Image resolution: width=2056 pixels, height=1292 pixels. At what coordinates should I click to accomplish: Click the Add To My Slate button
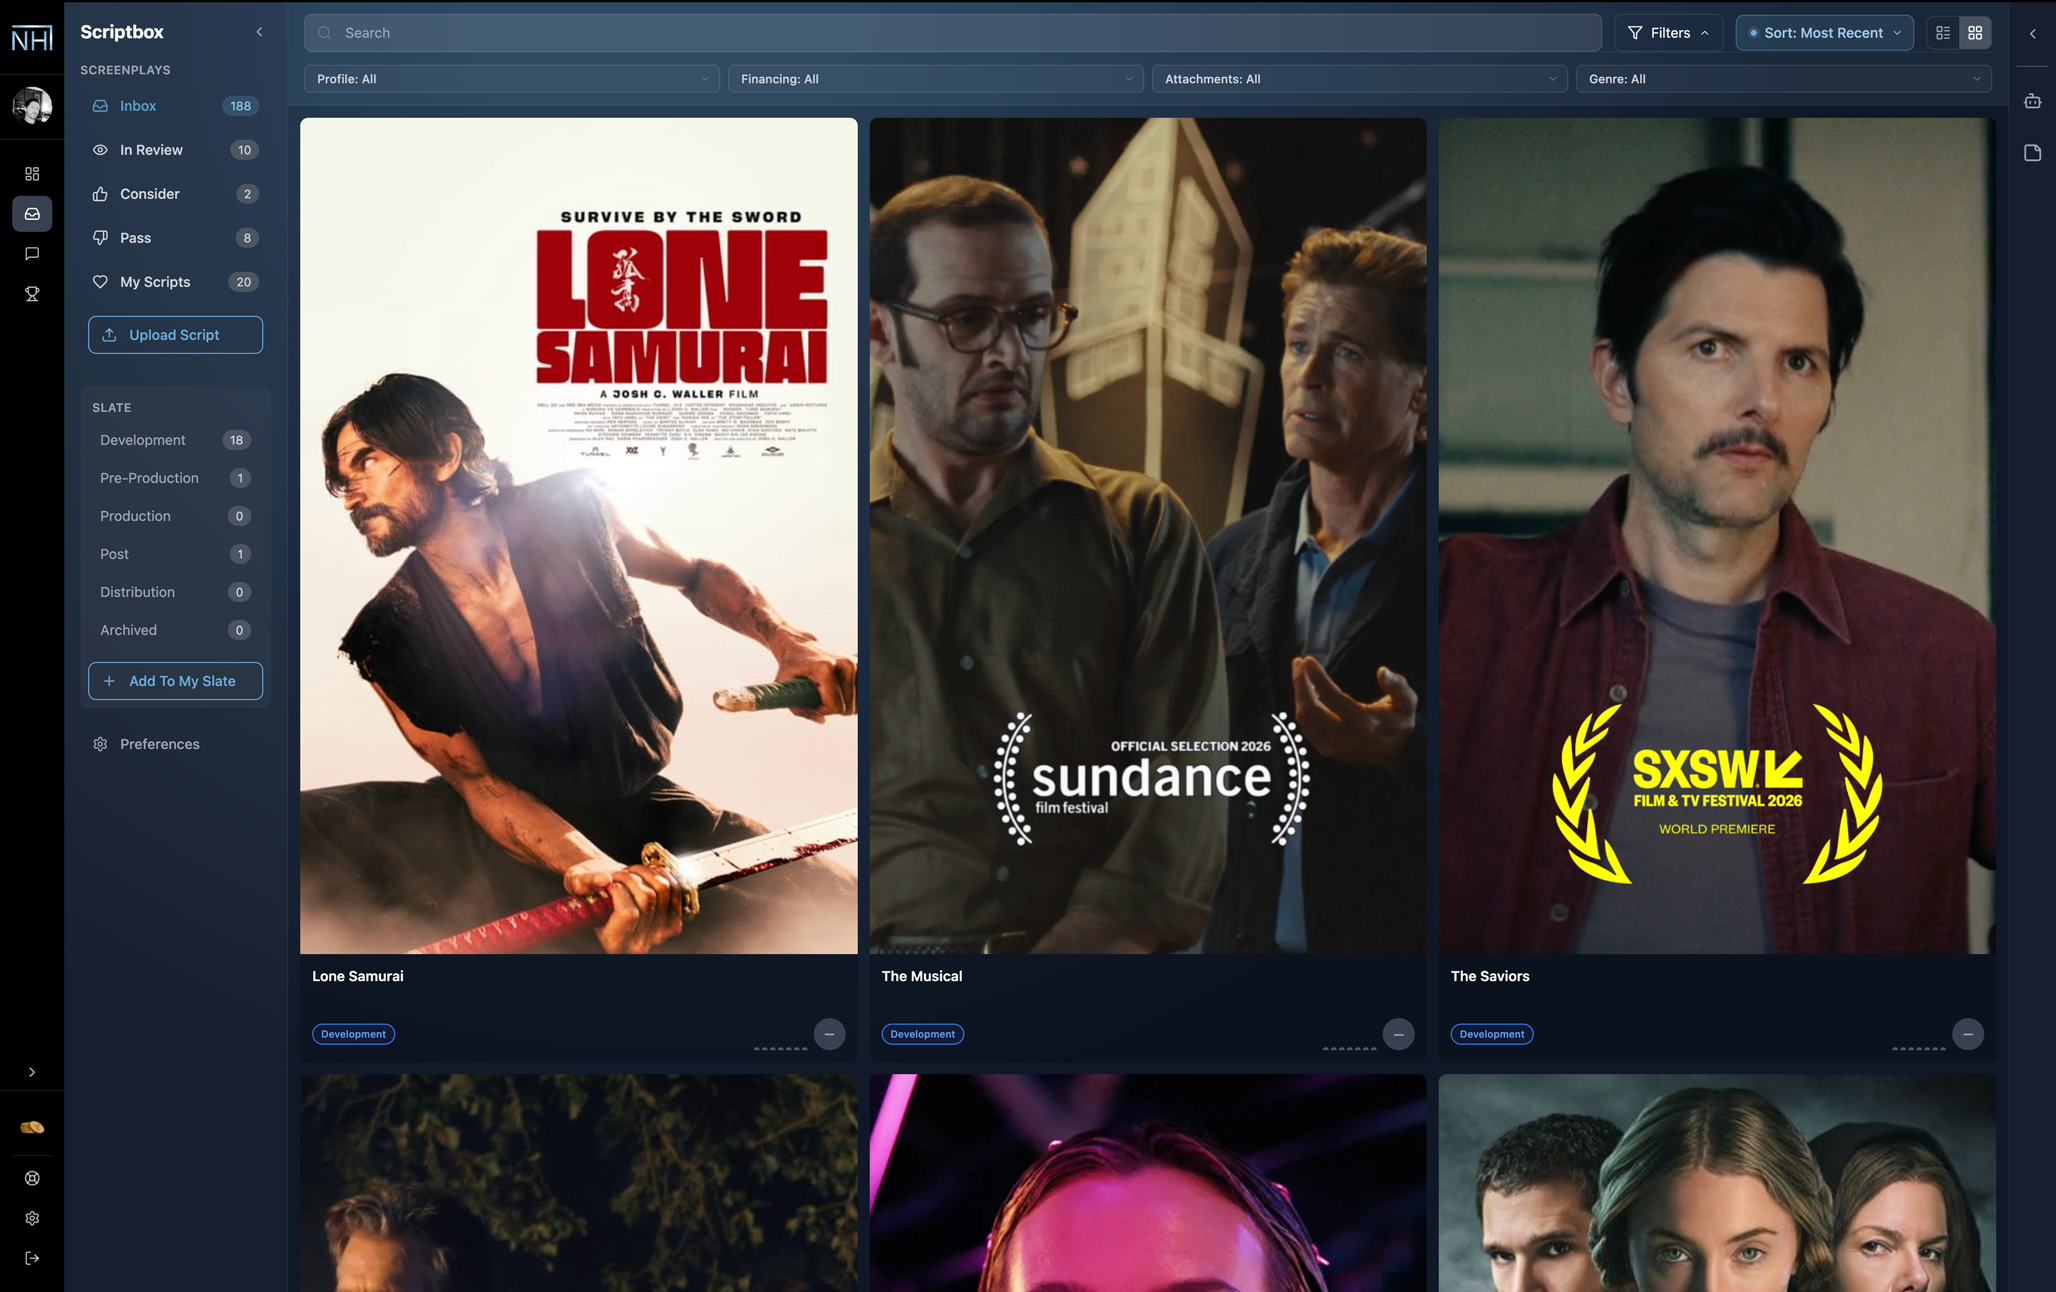point(175,681)
